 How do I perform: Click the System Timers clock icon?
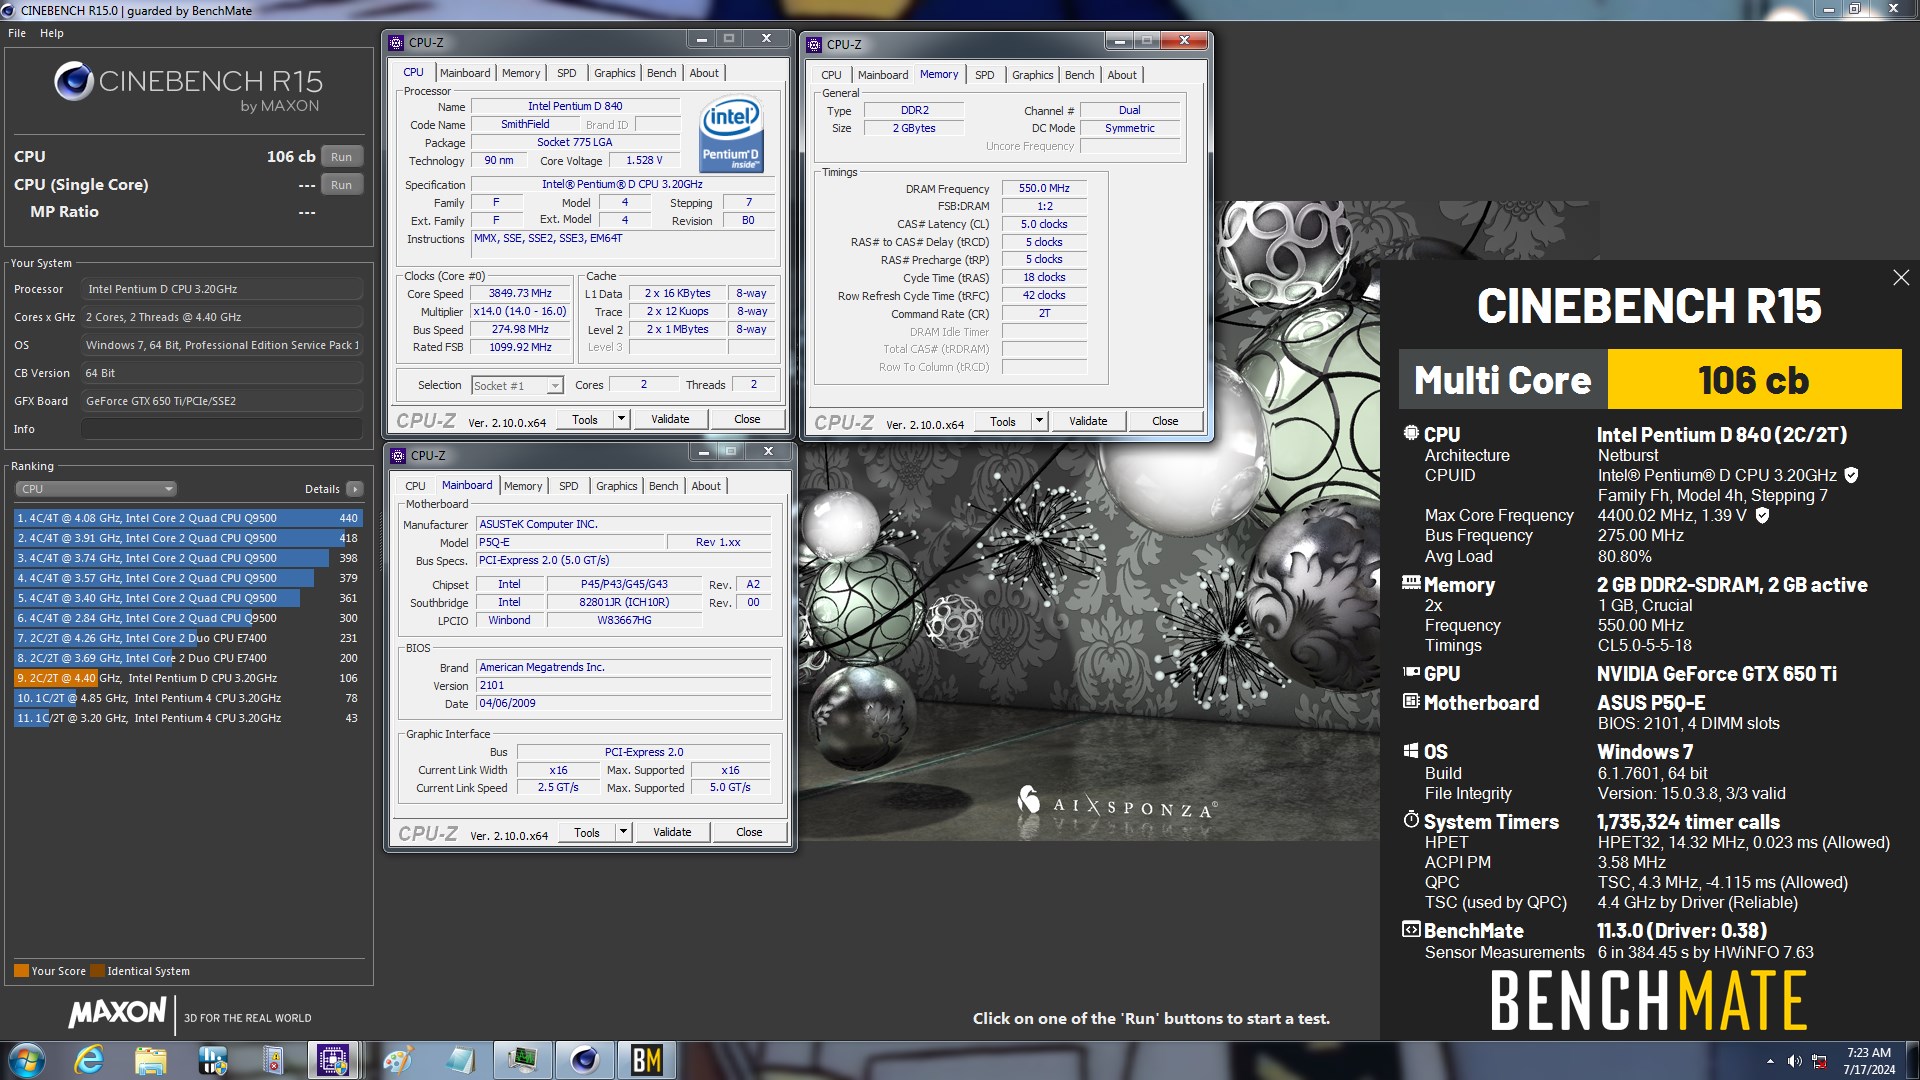(1411, 819)
